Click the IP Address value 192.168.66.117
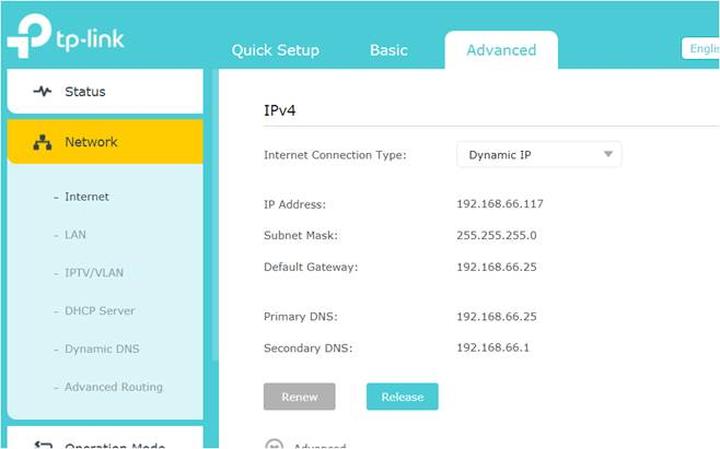 click(500, 204)
